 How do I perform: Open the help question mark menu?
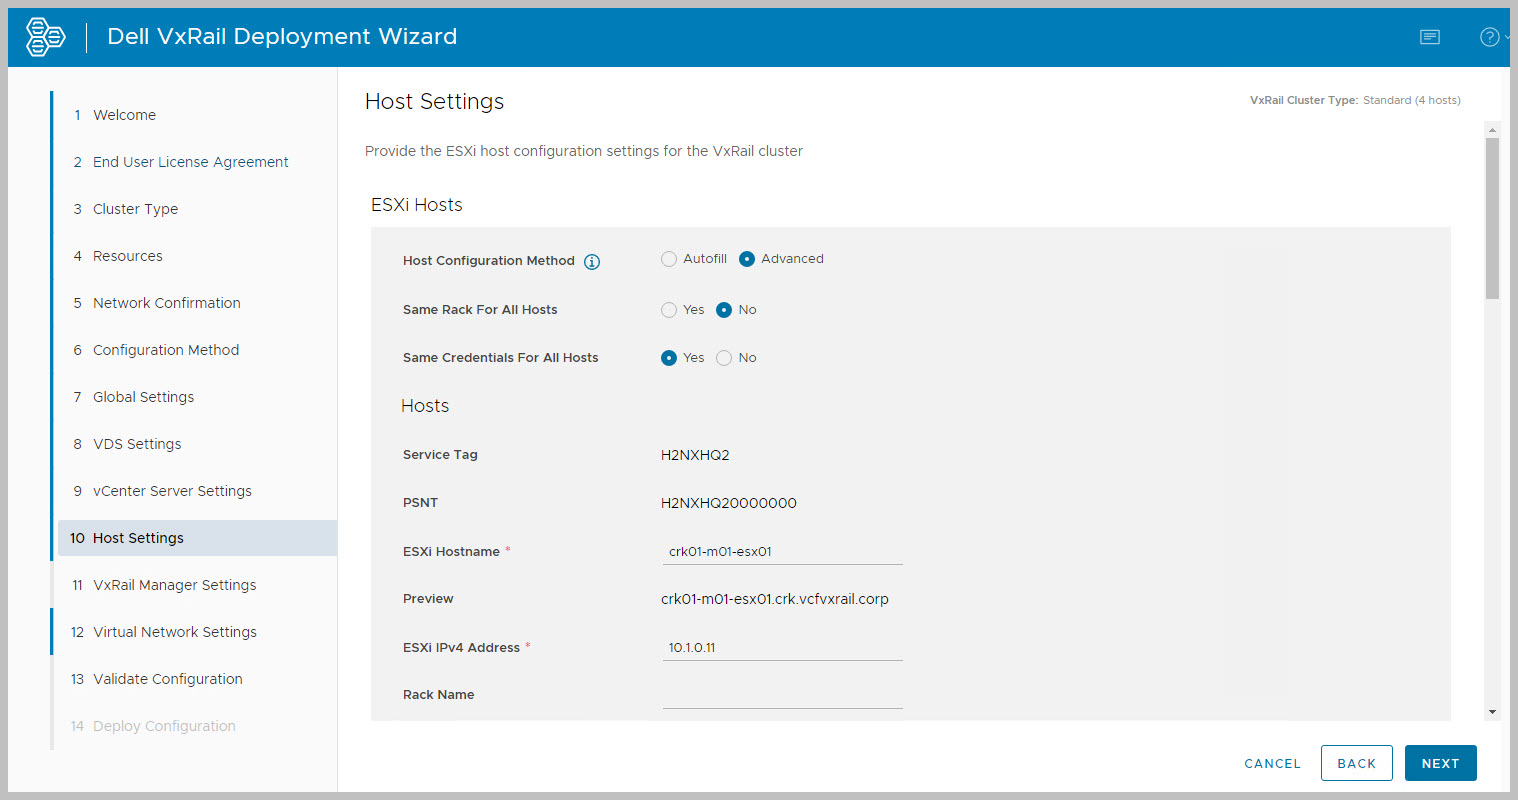click(x=1490, y=37)
